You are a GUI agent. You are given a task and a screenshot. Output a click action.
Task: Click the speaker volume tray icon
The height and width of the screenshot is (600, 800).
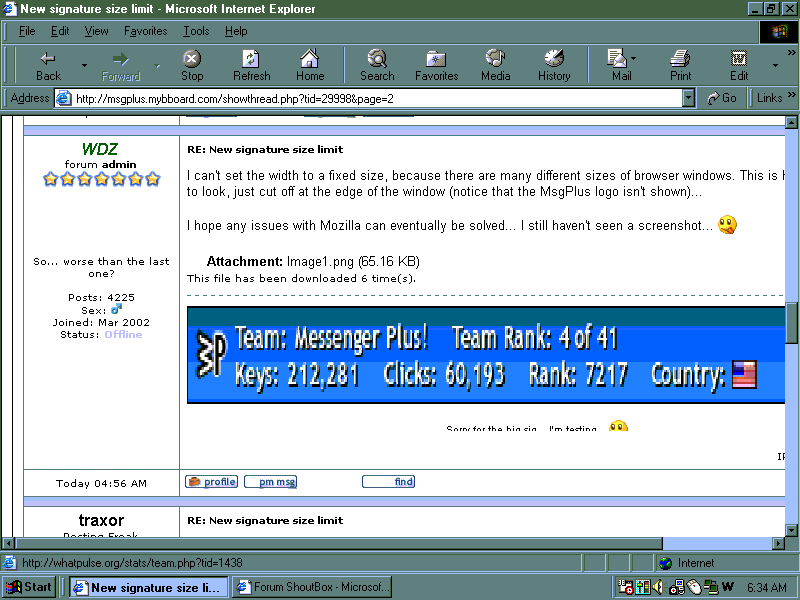click(658, 587)
